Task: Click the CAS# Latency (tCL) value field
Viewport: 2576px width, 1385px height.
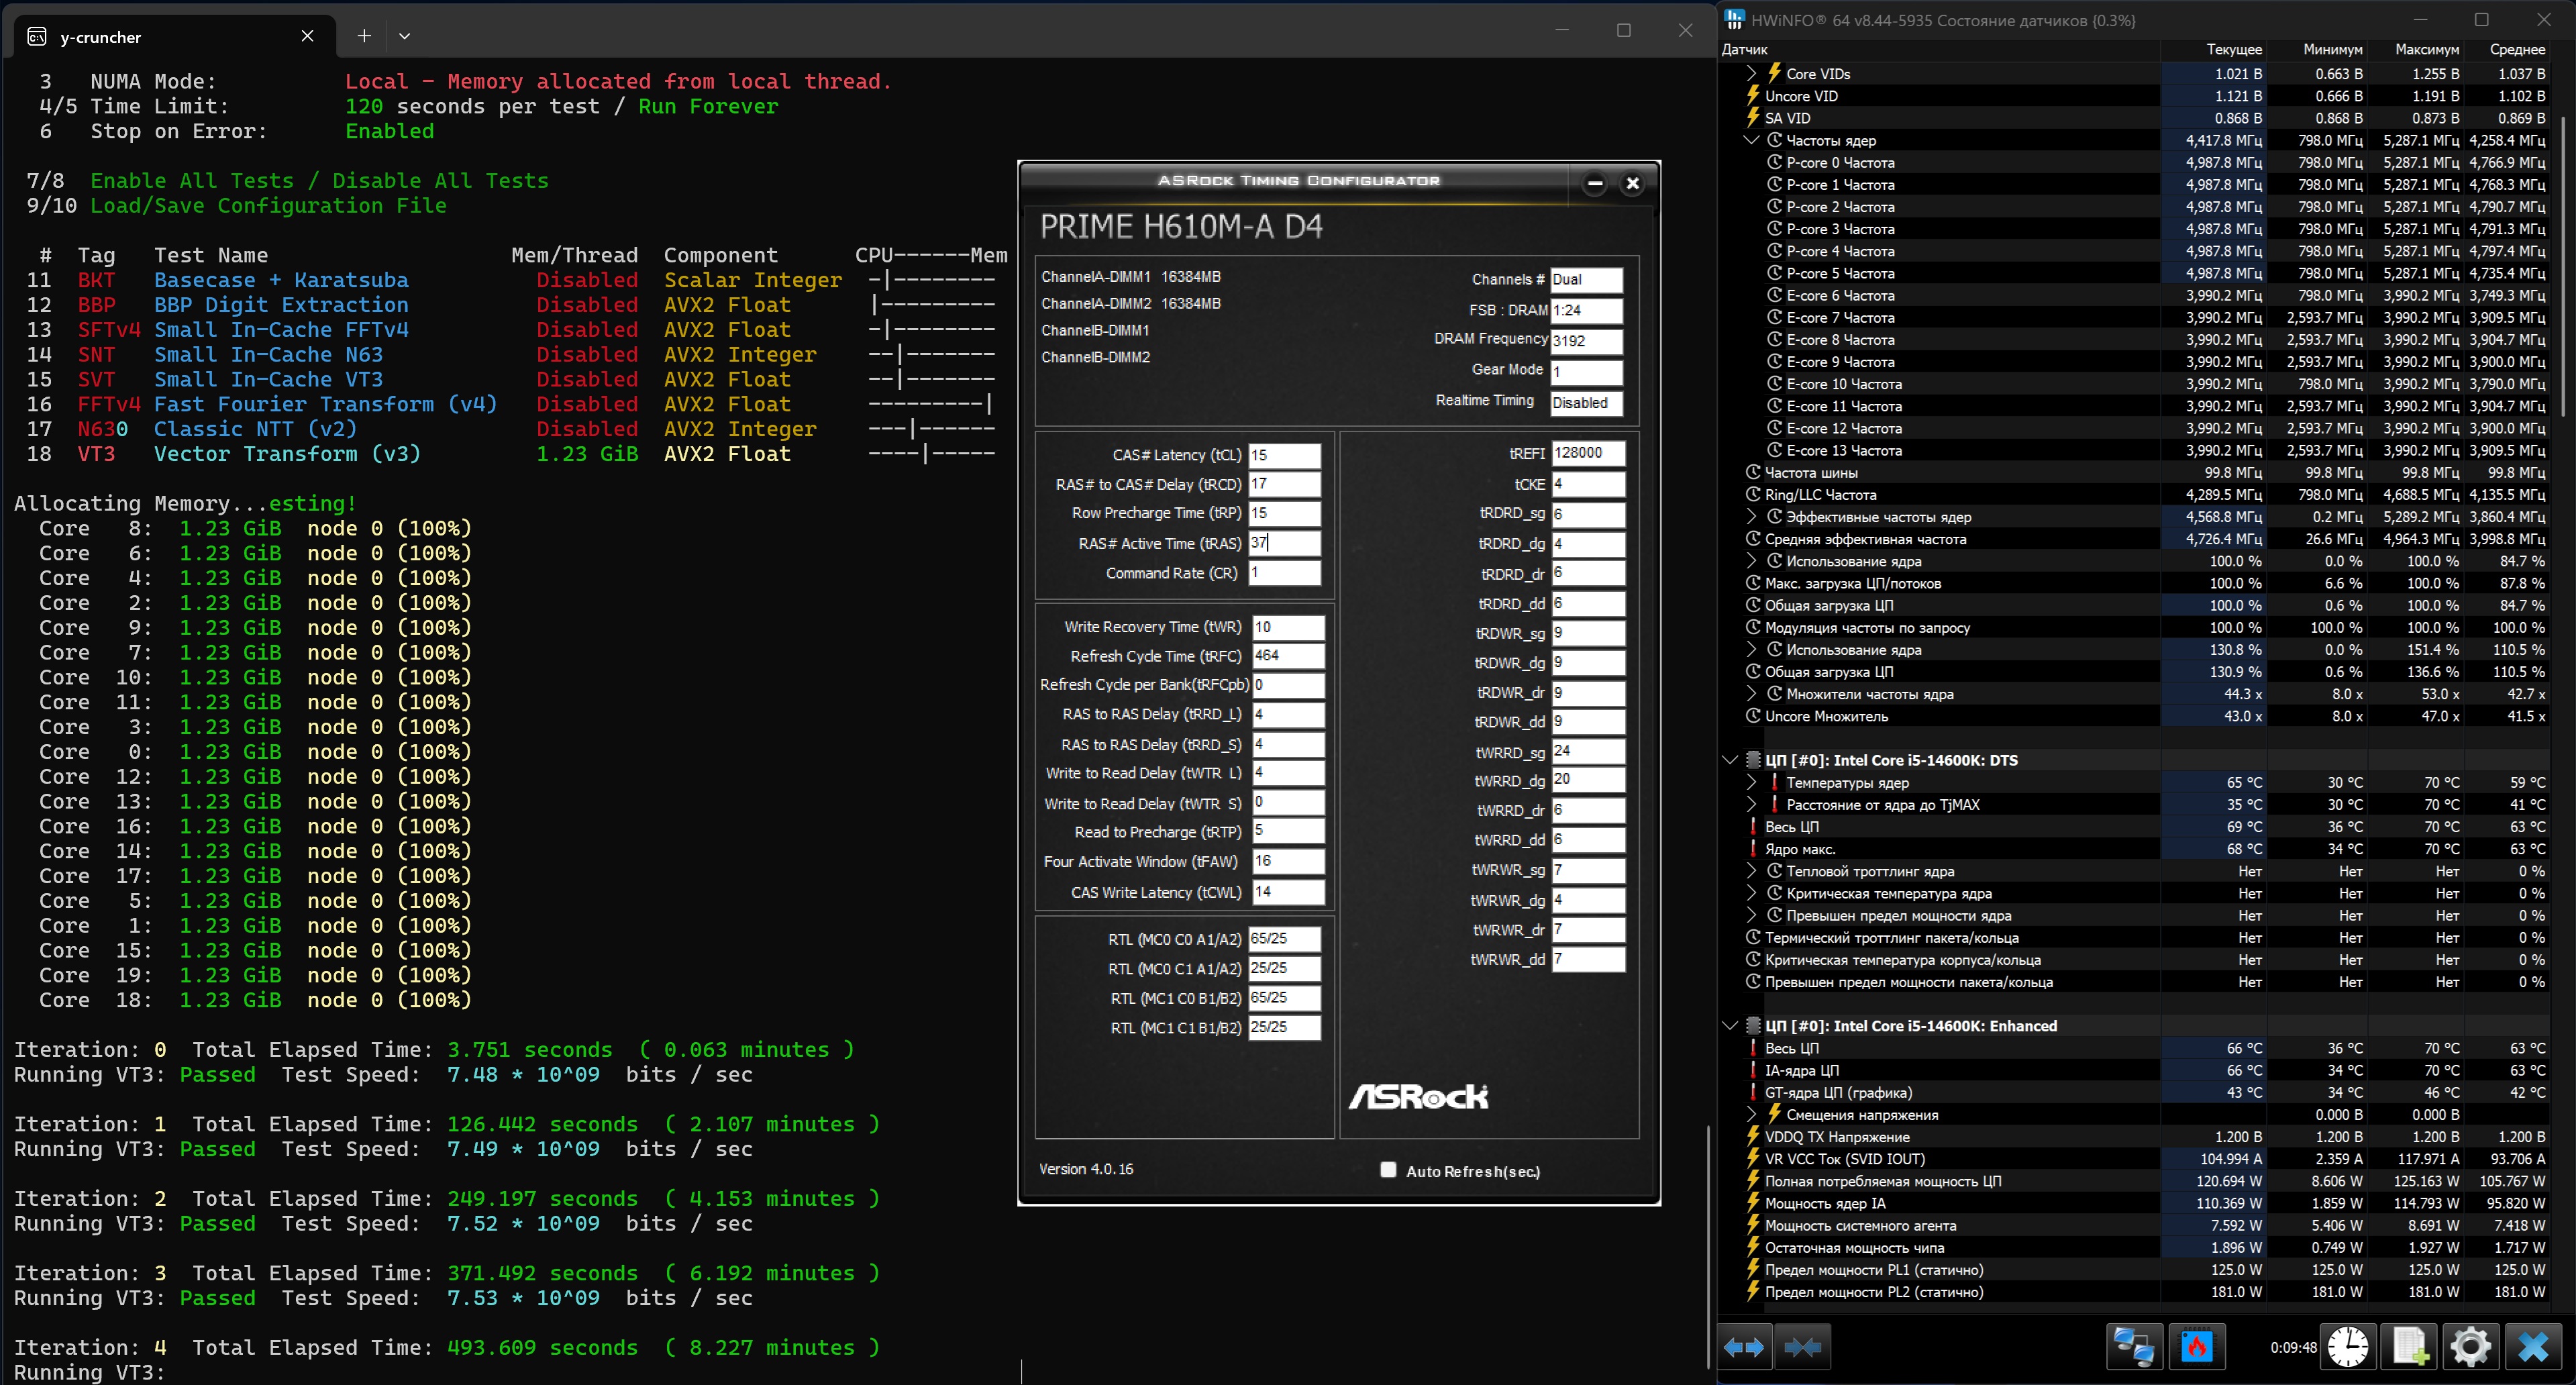Action: pyautogui.click(x=1284, y=455)
